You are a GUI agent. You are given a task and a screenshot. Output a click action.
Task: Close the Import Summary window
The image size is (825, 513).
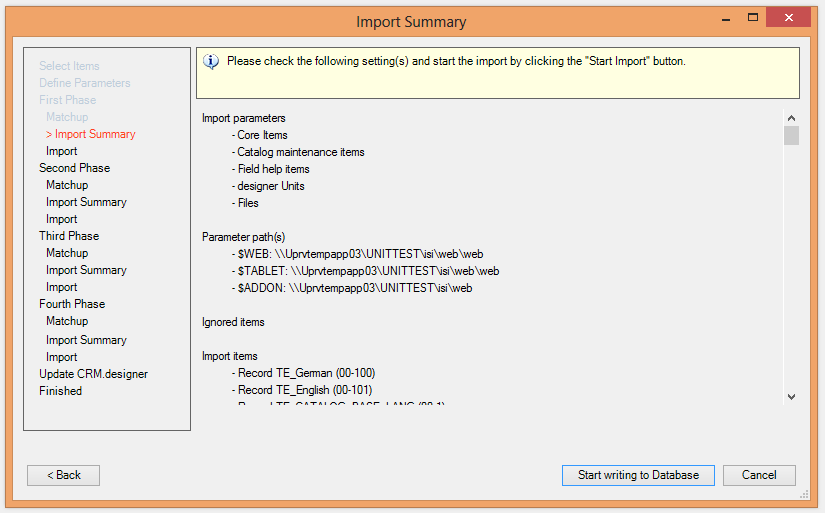click(x=790, y=19)
